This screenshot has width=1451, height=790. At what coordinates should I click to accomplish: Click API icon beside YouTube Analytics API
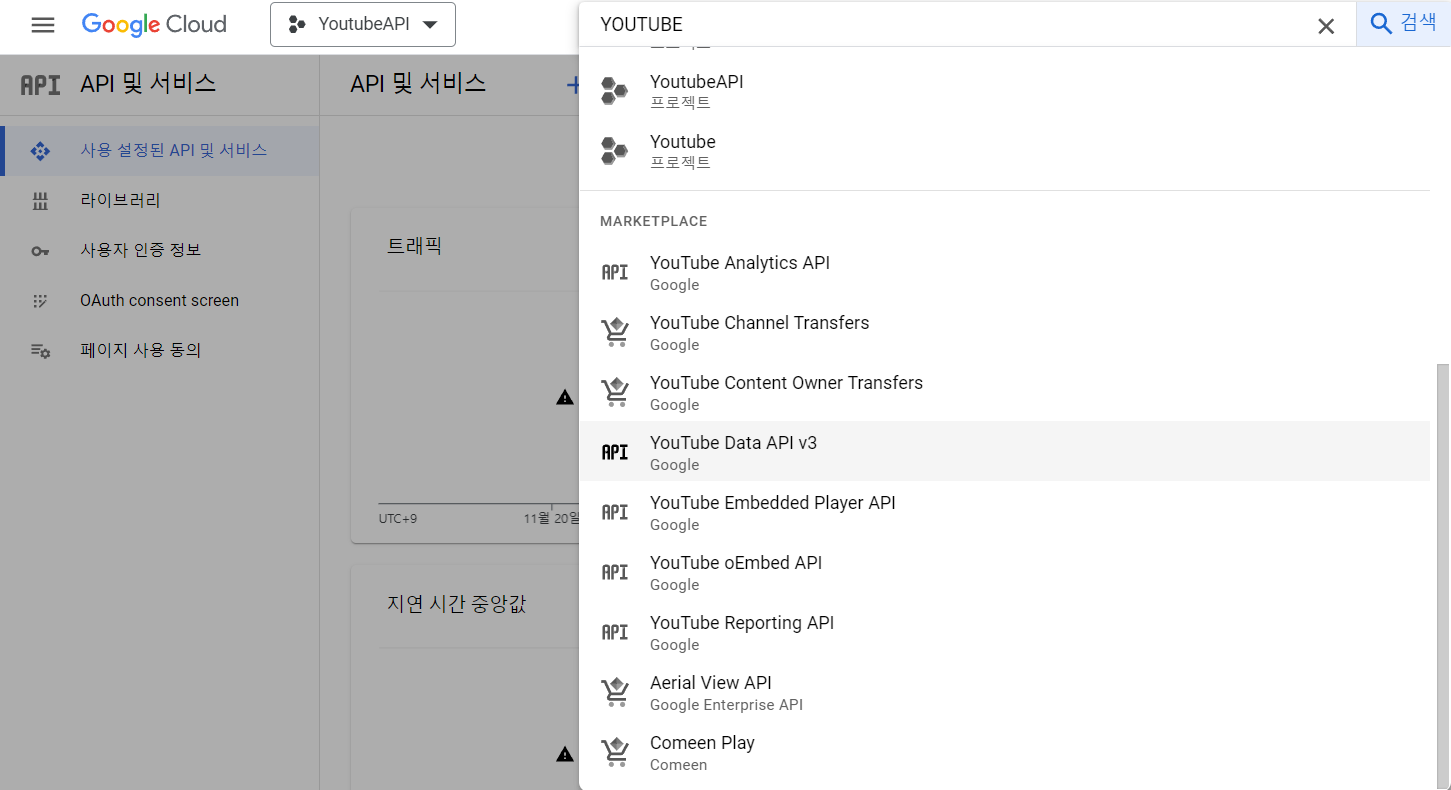pyautogui.click(x=615, y=272)
